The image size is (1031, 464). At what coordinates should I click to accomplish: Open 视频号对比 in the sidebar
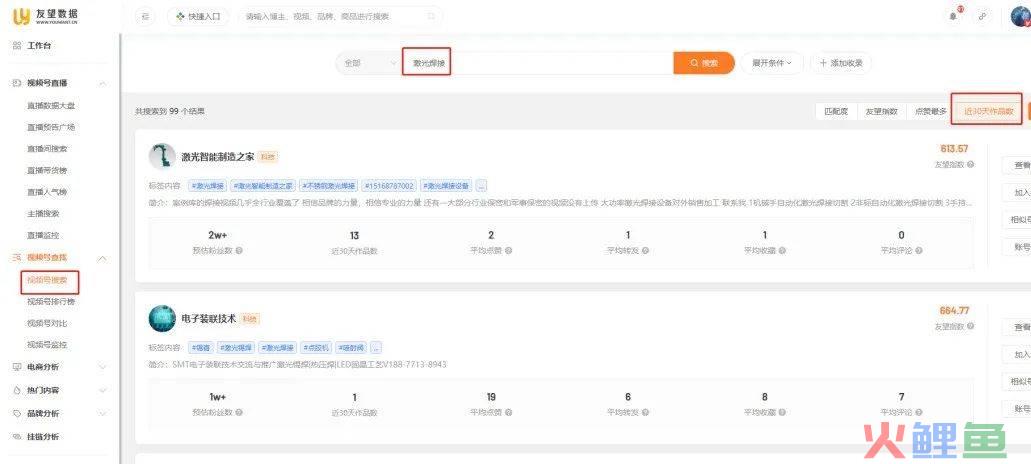tap(47, 323)
